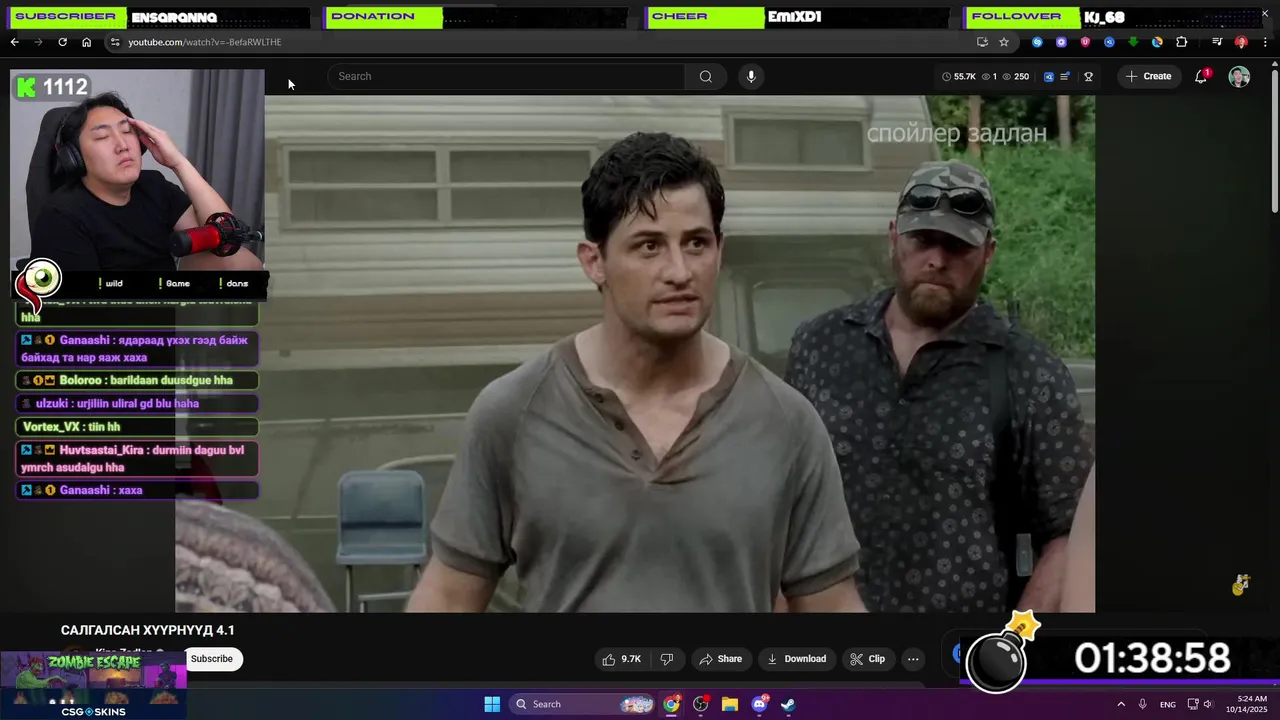
Task: Click the install app icon in address bar
Action: click(x=982, y=42)
